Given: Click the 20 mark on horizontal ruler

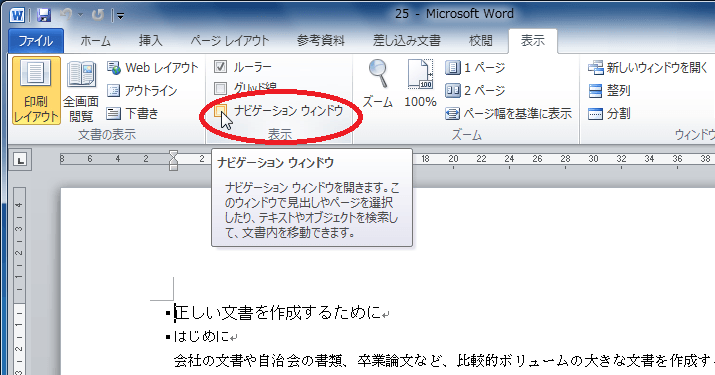Looking at the screenshot, I should point(453,159).
